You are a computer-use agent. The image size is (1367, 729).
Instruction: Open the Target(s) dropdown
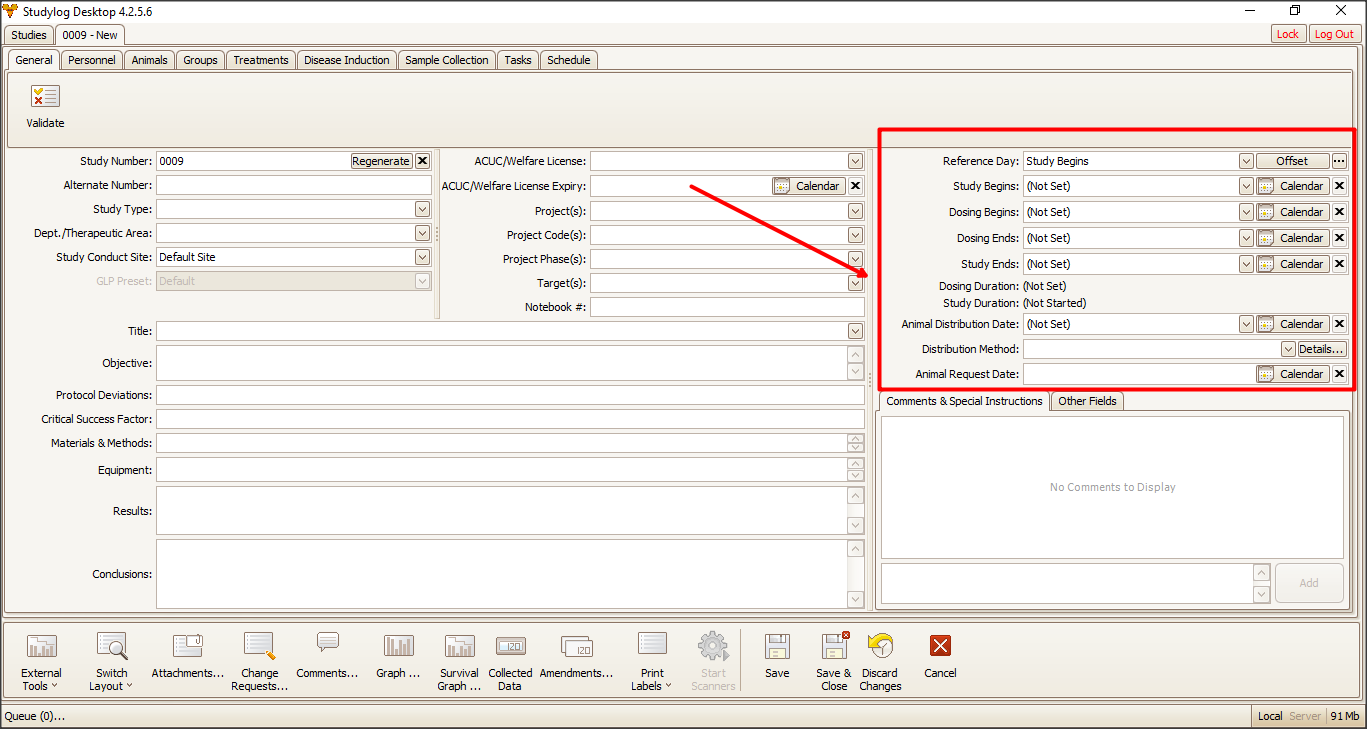click(855, 283)
